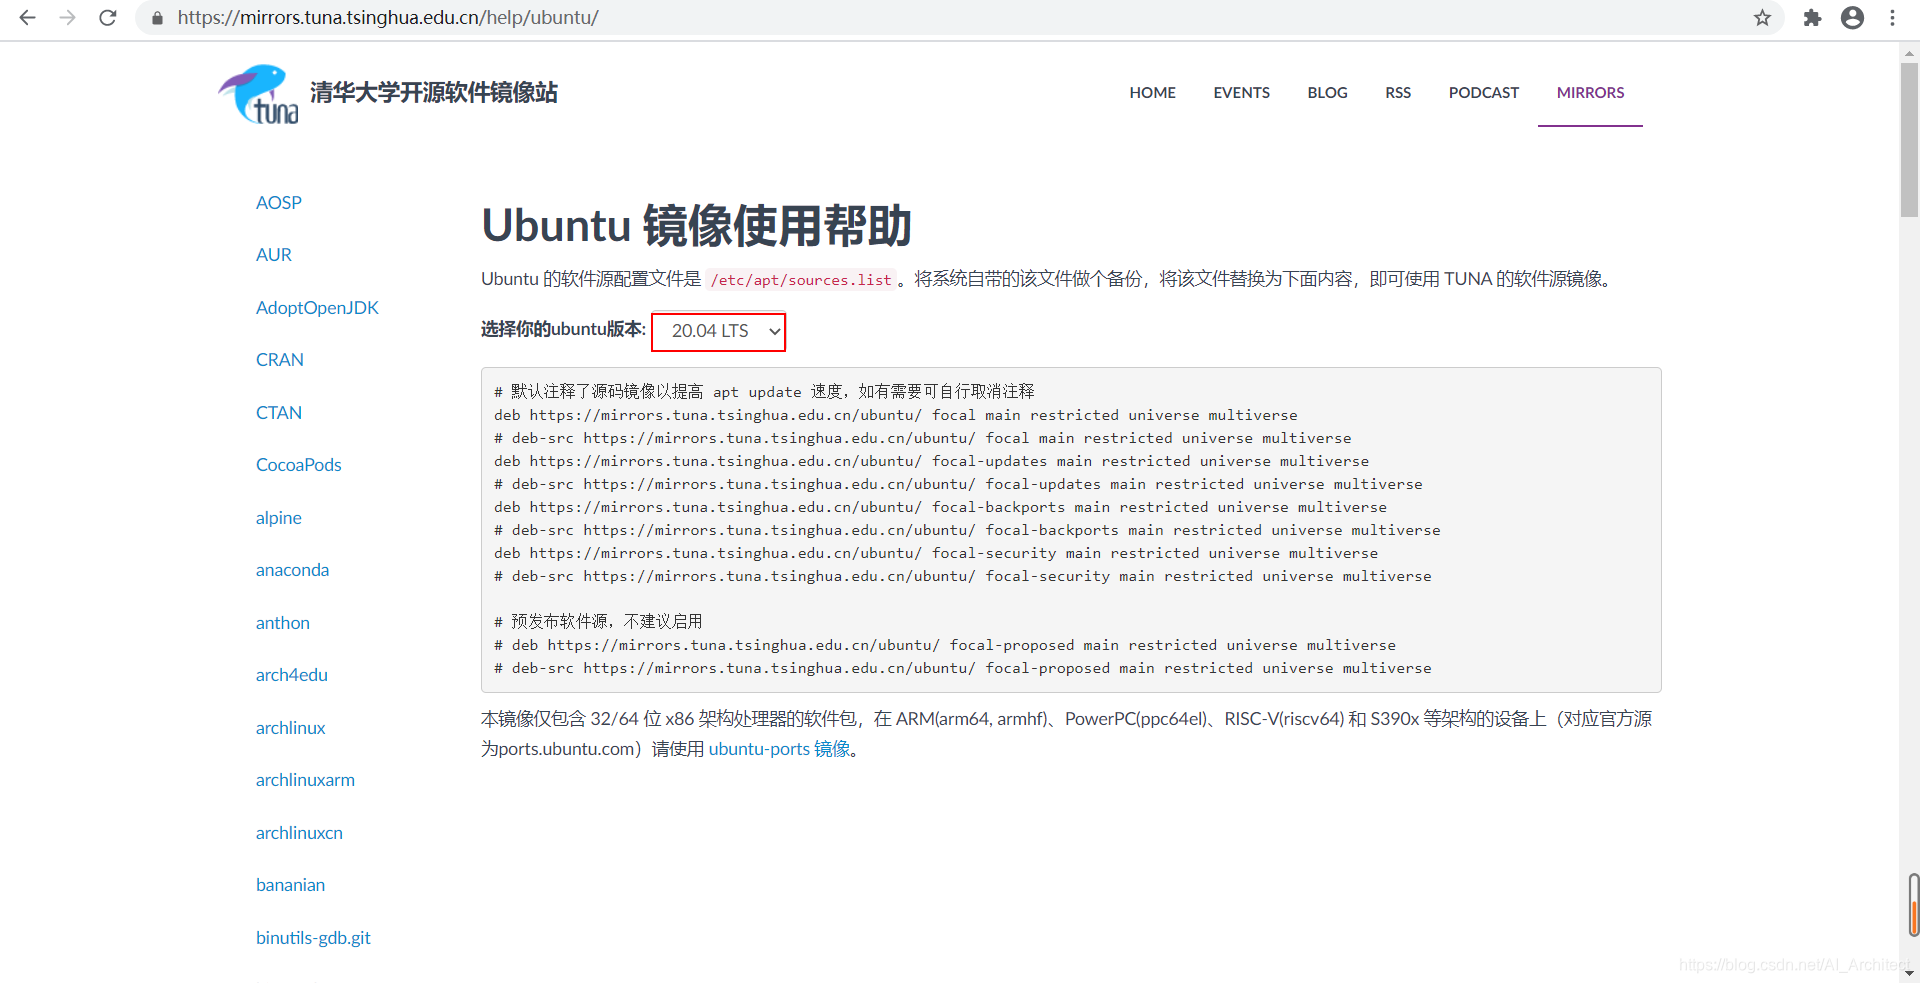
Task: Open the user profile avatar icon
Action: [1852, 18]
